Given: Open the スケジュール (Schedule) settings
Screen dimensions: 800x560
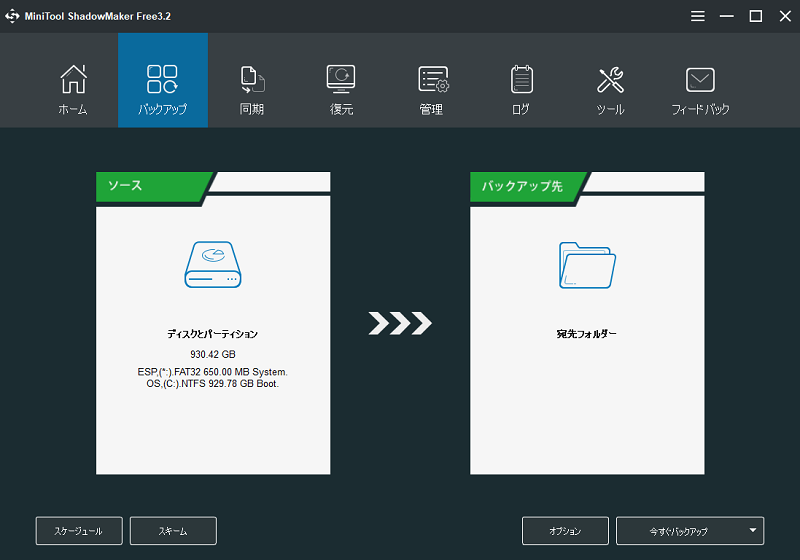Looking at the screenshot, I should pos(79,531).
